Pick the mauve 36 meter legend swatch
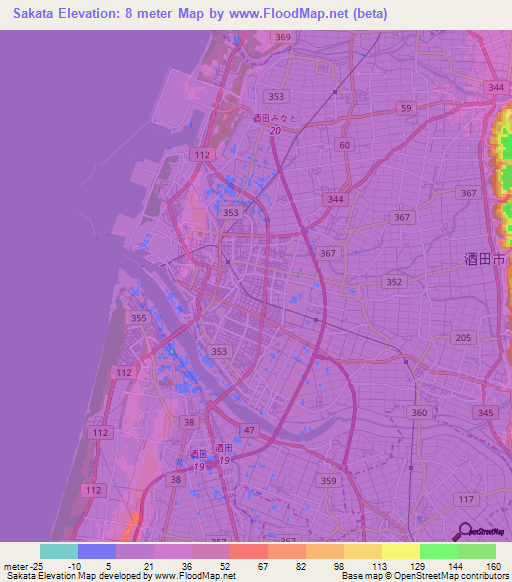This screenshot has height=582, width=512. point(211,552)
